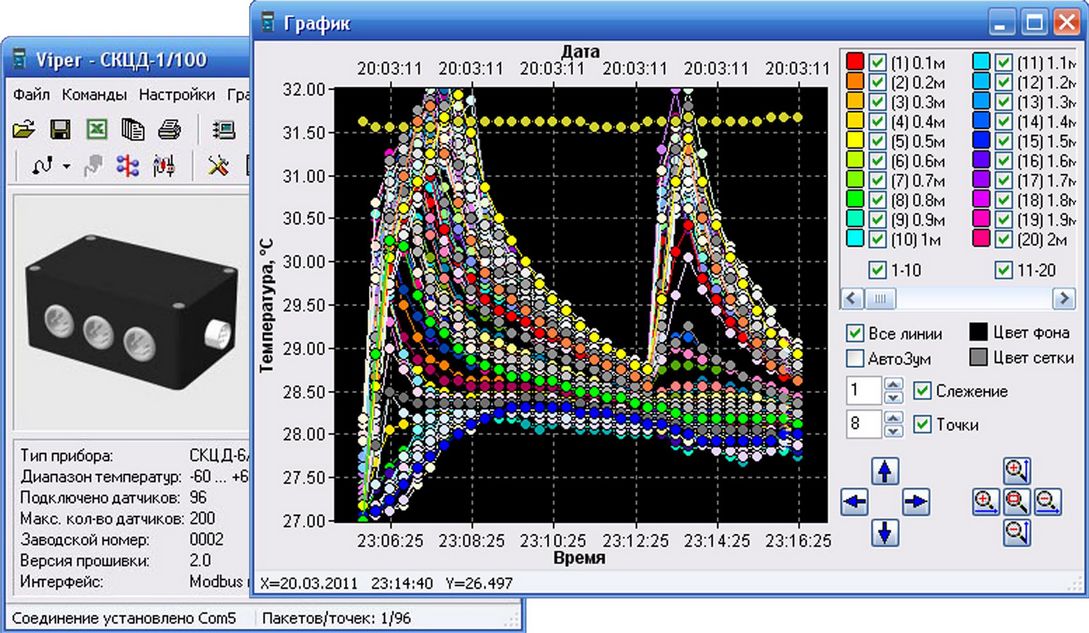Hide the (1) 0.1м sensor line
Image resolution: width=1089 pixels, height=633 pixels.
coord(878,61)
